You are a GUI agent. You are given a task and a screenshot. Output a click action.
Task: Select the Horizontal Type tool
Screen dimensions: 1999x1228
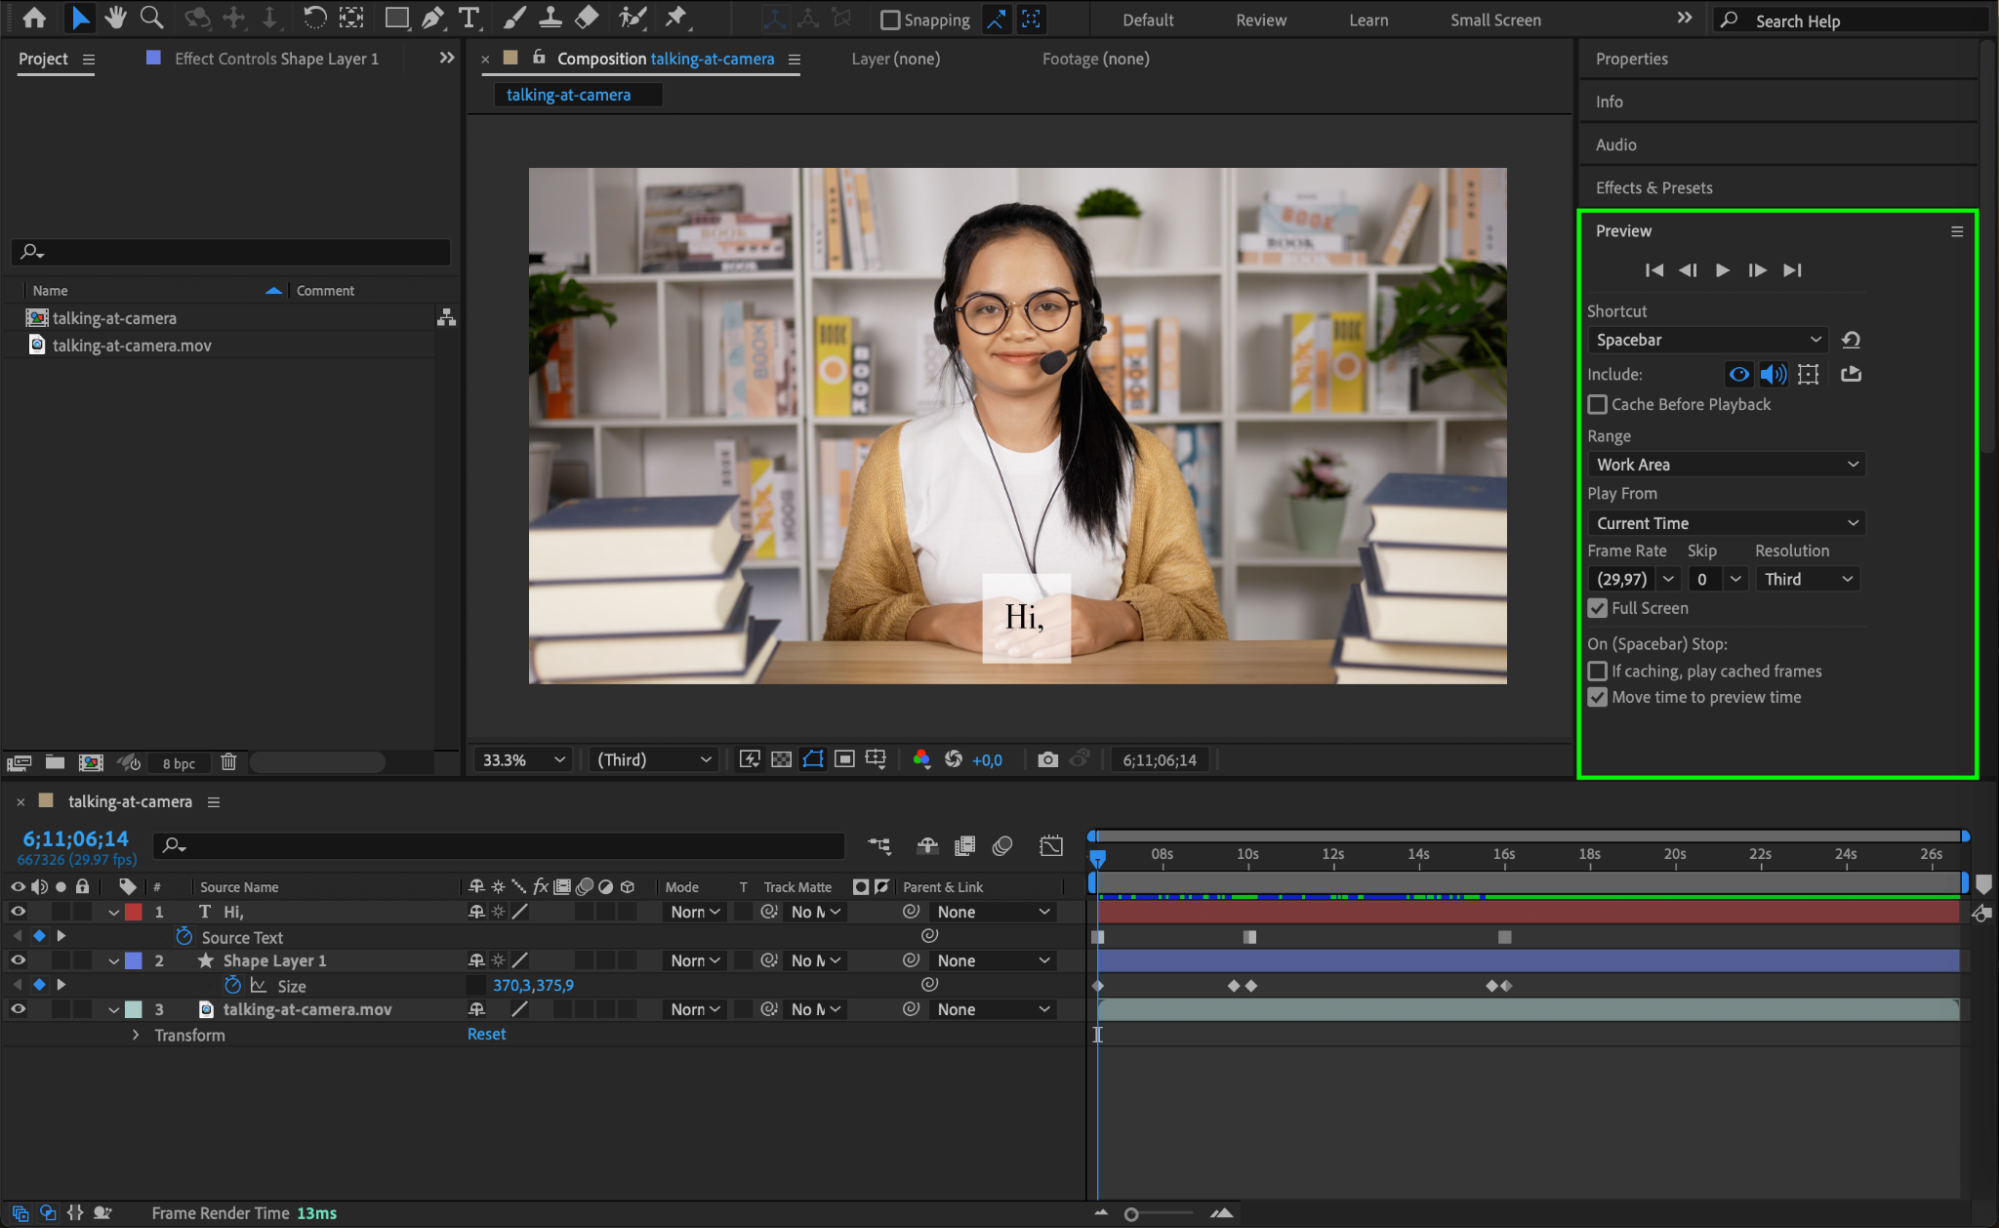pos(468,17)
